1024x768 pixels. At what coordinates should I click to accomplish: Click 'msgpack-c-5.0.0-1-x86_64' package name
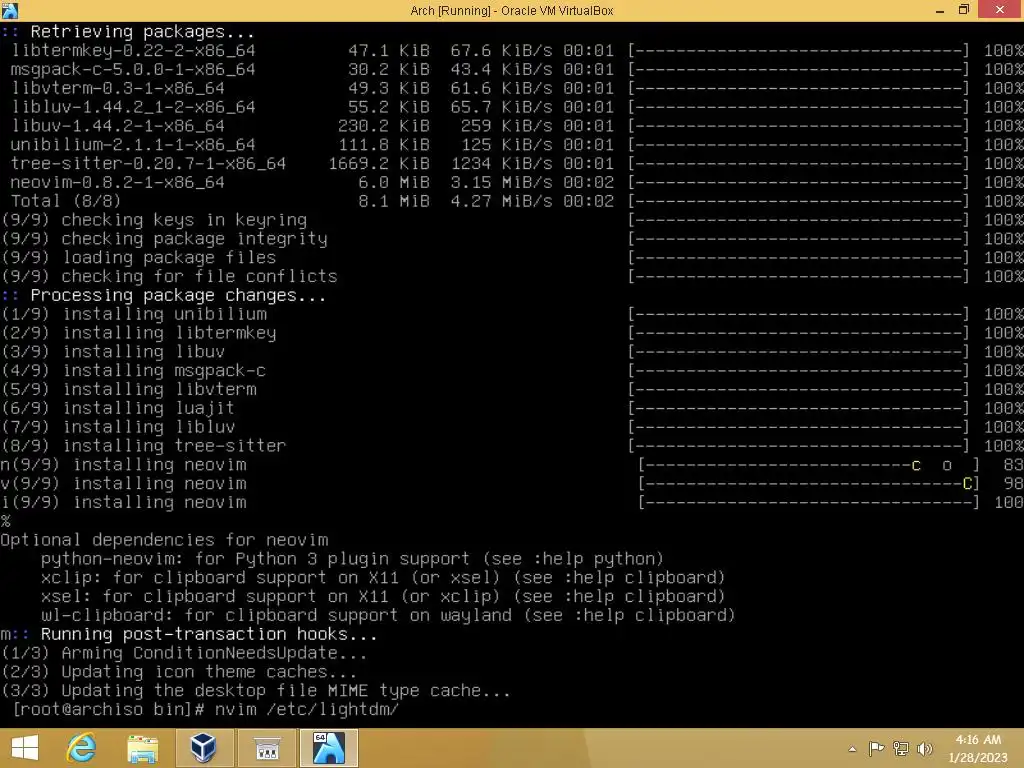pos(133,69)
